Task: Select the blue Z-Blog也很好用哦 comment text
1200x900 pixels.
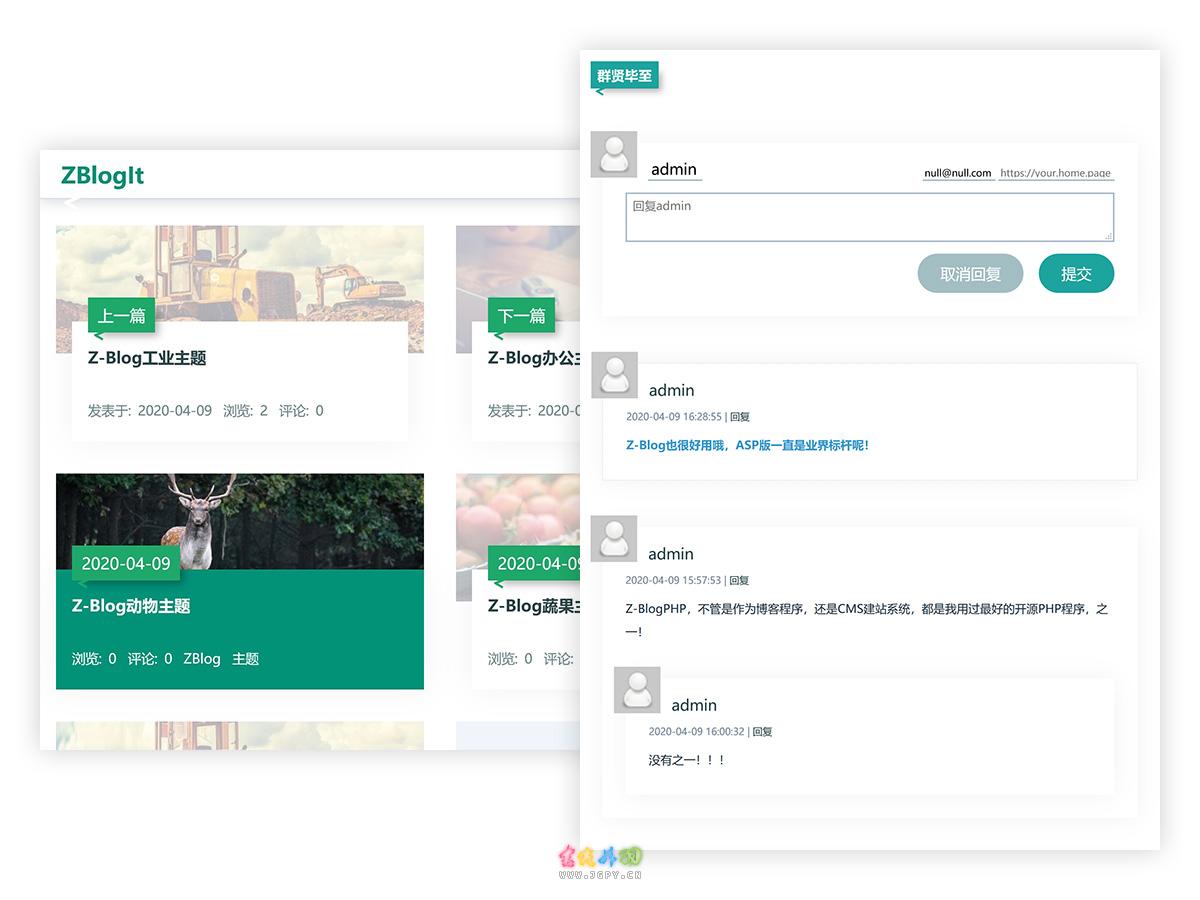Action: (747, 445)
